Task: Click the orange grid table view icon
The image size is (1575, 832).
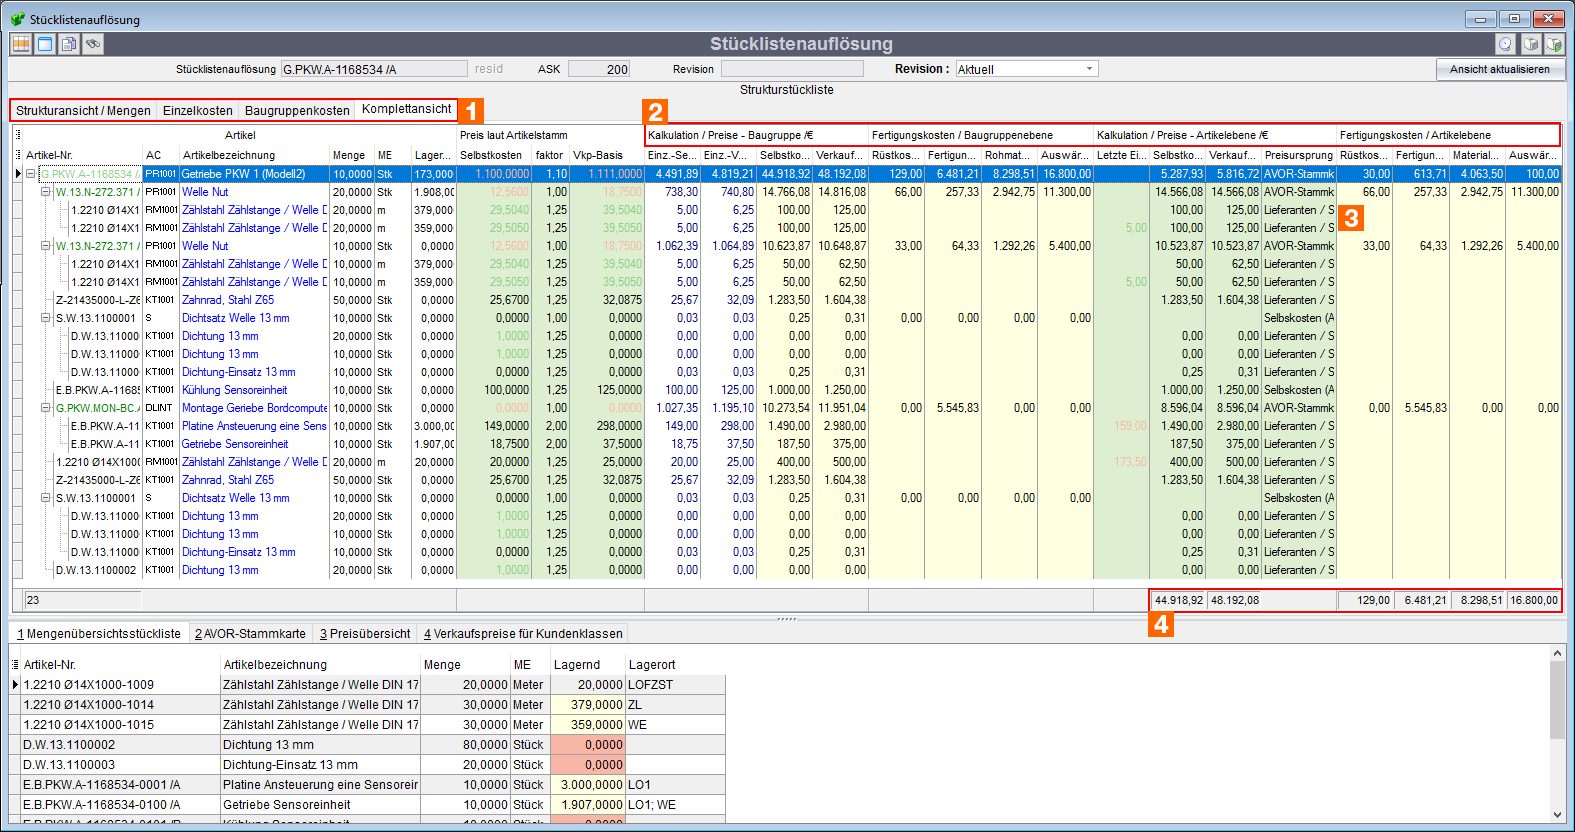Action: click(21, 44)
